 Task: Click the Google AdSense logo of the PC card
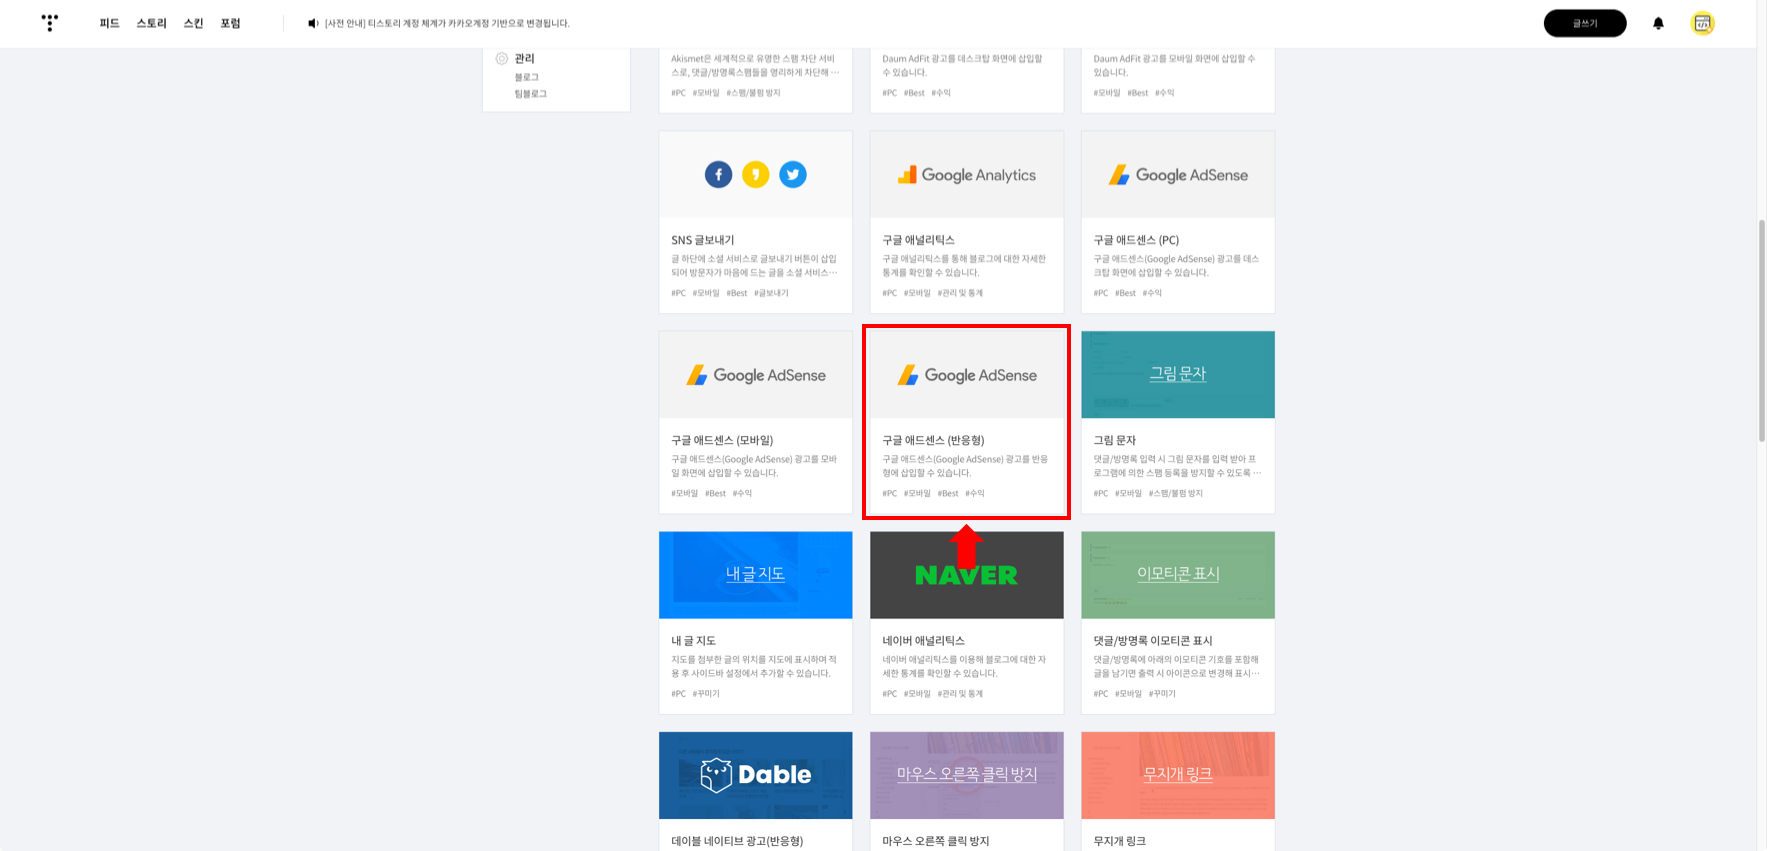pyautogui.click(x=1178, y=175)
